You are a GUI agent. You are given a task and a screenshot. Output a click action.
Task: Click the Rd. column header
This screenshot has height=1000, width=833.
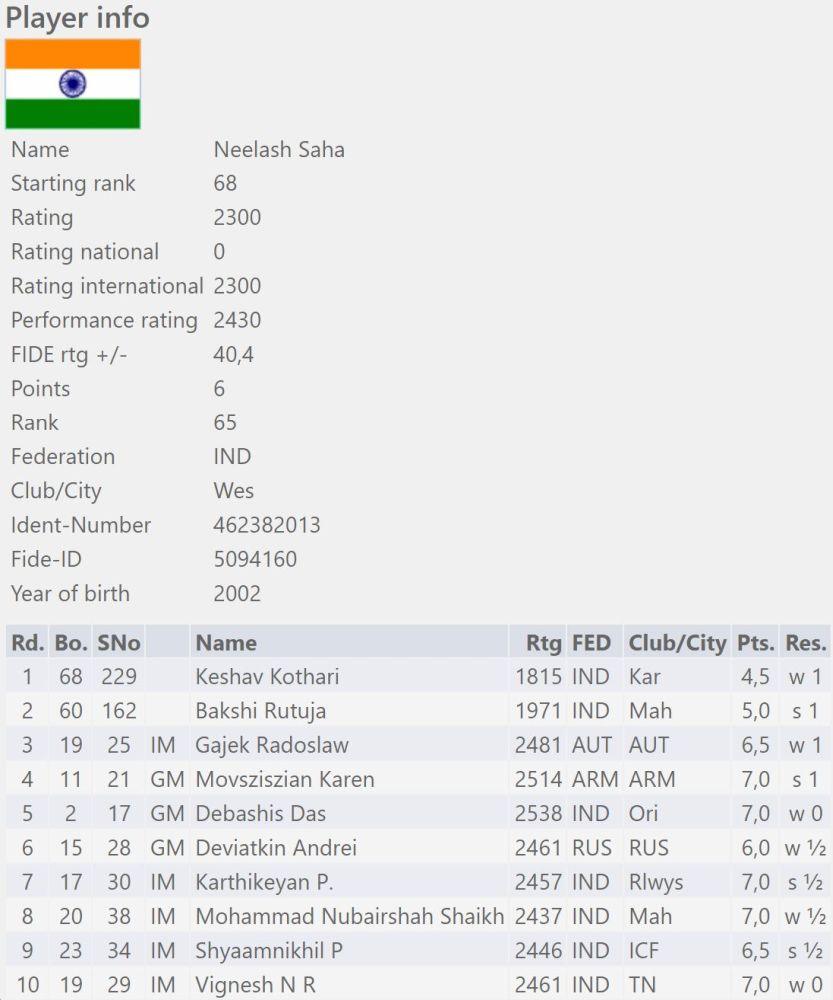pos(28,643)
